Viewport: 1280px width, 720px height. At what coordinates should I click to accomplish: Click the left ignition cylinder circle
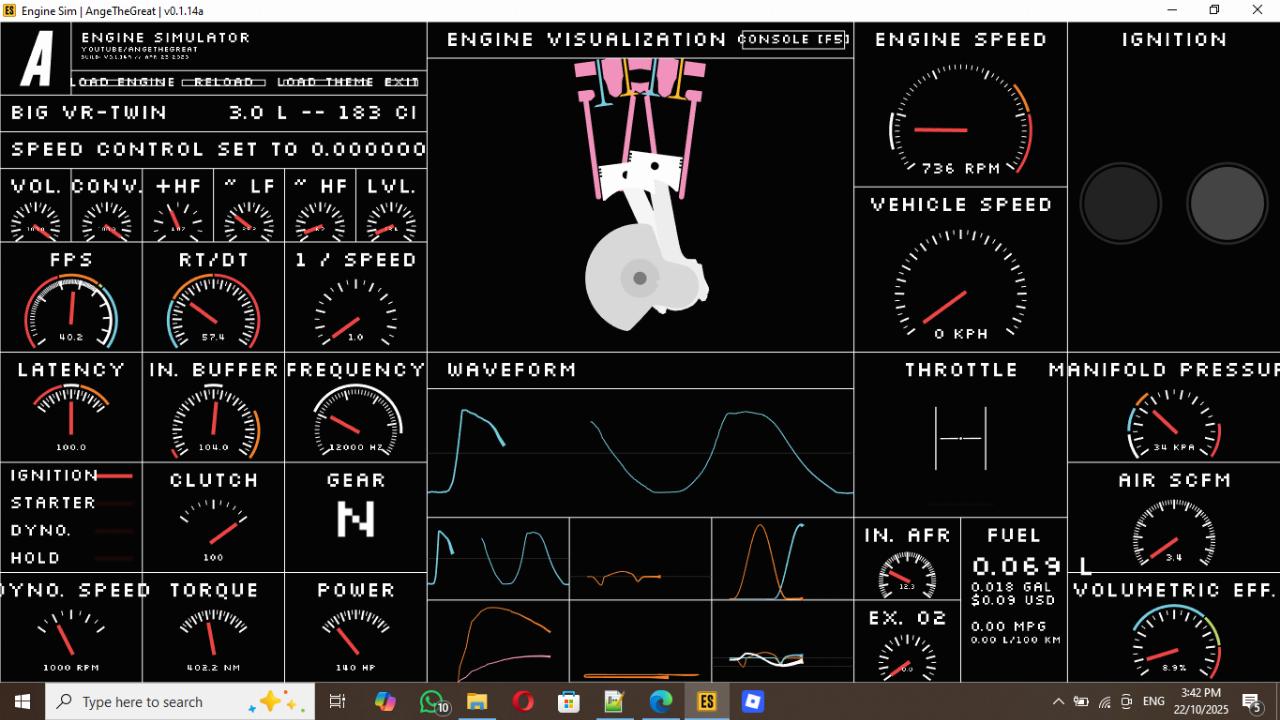(1120, 203)
